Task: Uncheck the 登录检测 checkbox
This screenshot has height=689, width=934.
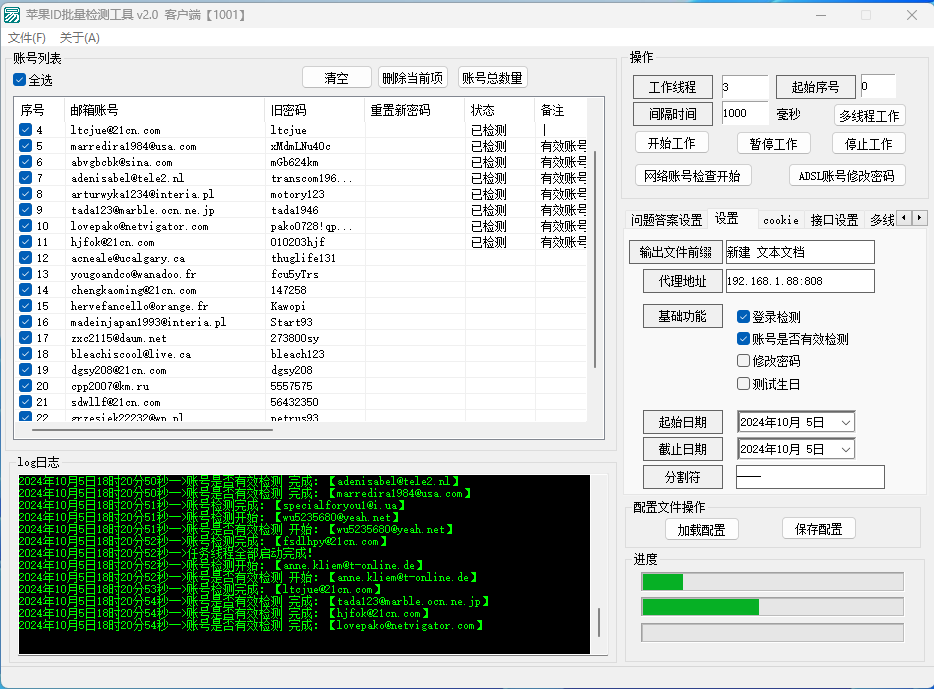Action: (743, 317)
